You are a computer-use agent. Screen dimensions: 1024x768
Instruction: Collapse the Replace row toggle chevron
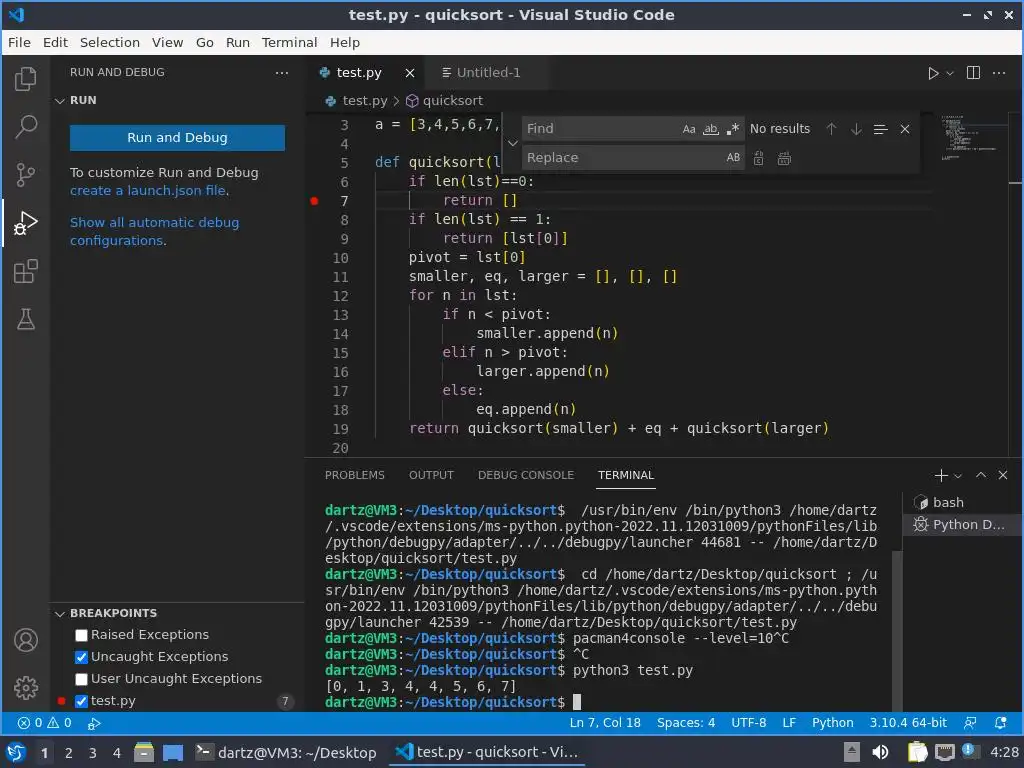(x=513, y=143)
